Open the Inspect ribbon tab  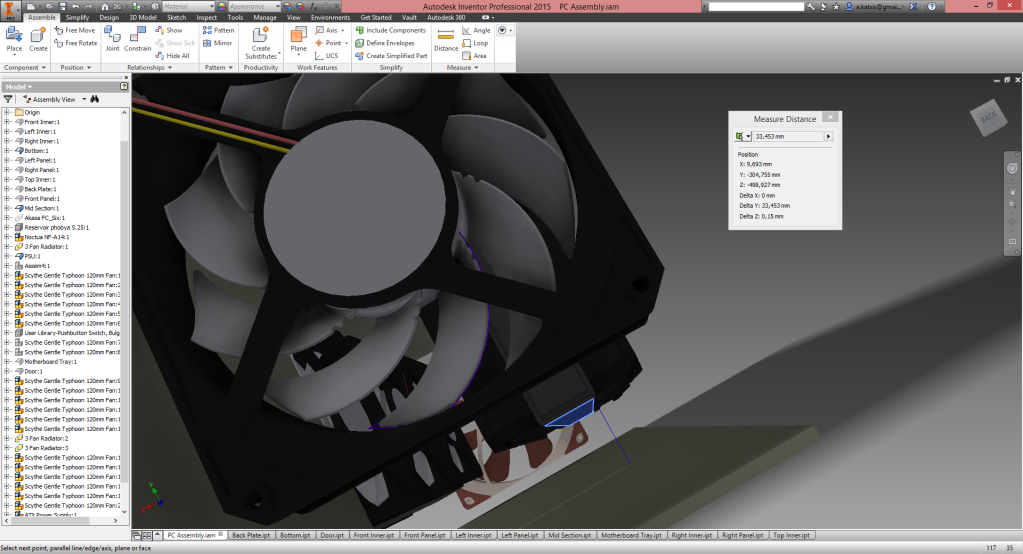(x=206, y=18)
